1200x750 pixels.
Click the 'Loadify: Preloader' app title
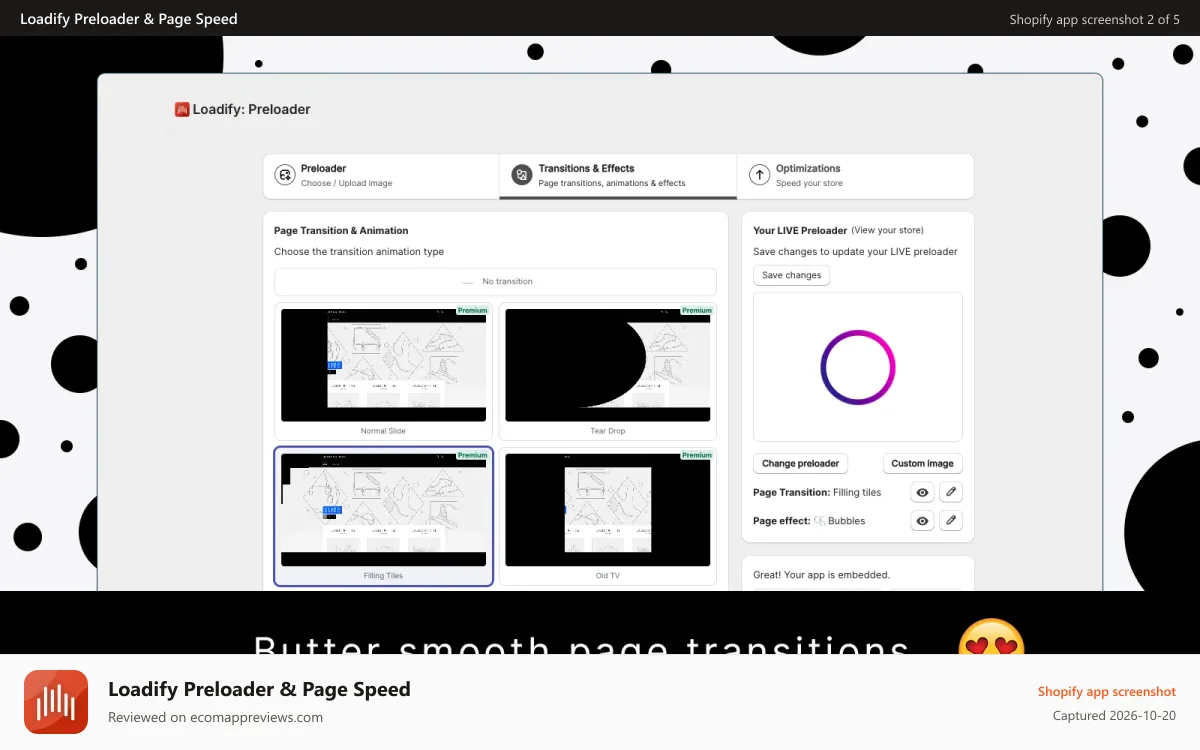pos(252,110)
